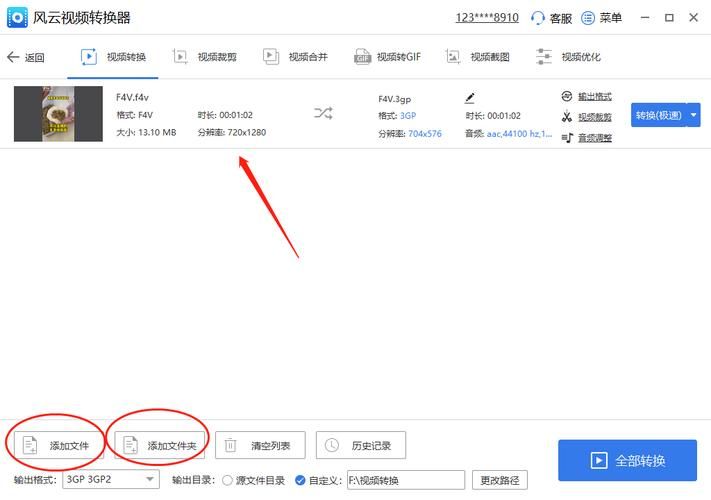Click the headset 客服 support icon
This screenshot has height=500, width=711.
[538, 18]
